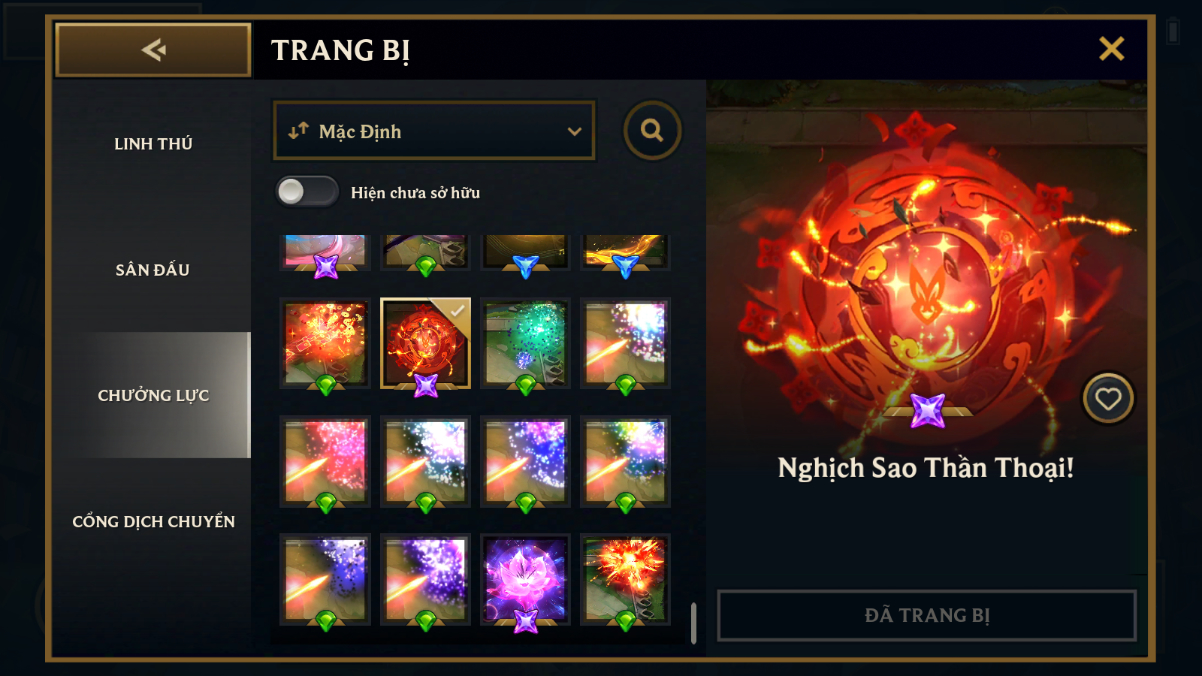The height and width of the screenshot is (676, 1202).
Task: Select the Chưởng Lực tab
Action: pos(153,395)
